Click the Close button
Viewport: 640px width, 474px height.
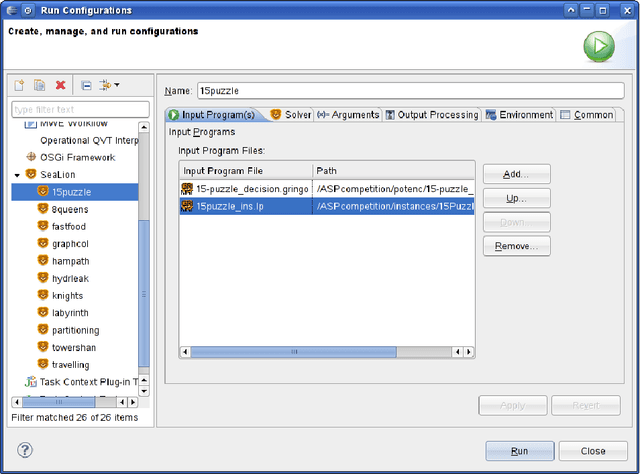(593, 451)
